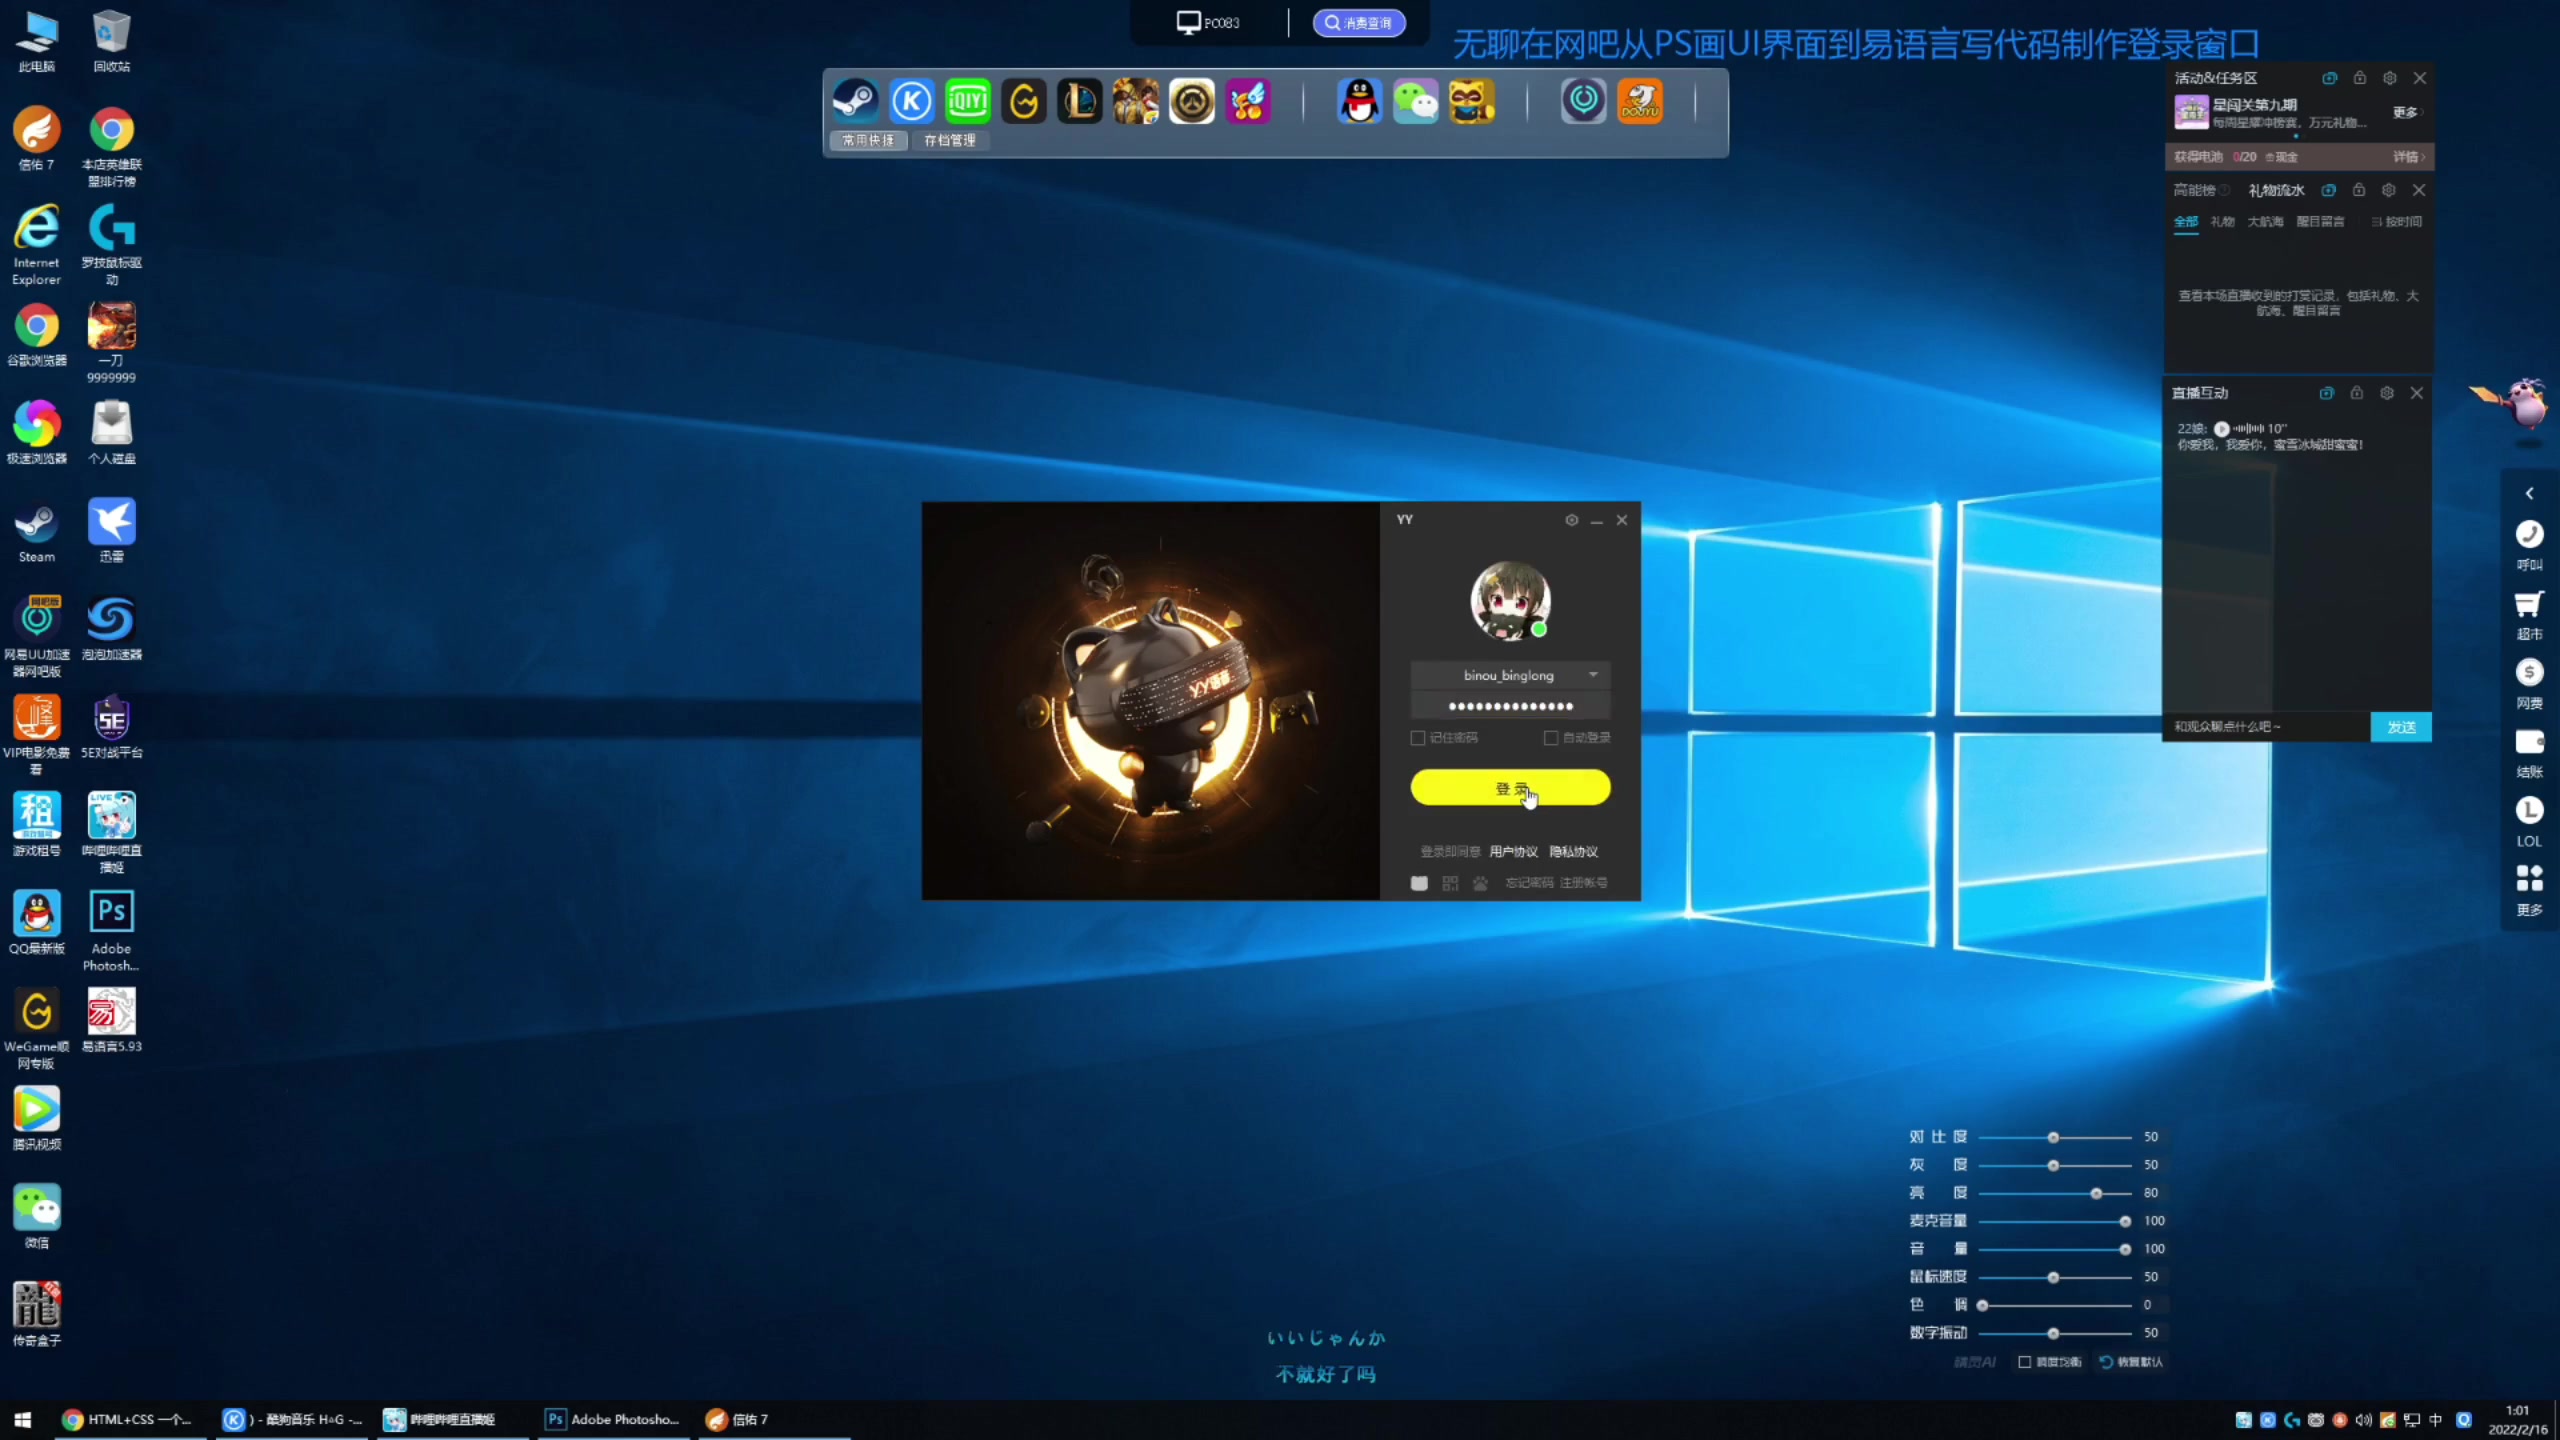
Task: Toggle lock on 礼物流水 panel
Action: tap(2359, 190)
